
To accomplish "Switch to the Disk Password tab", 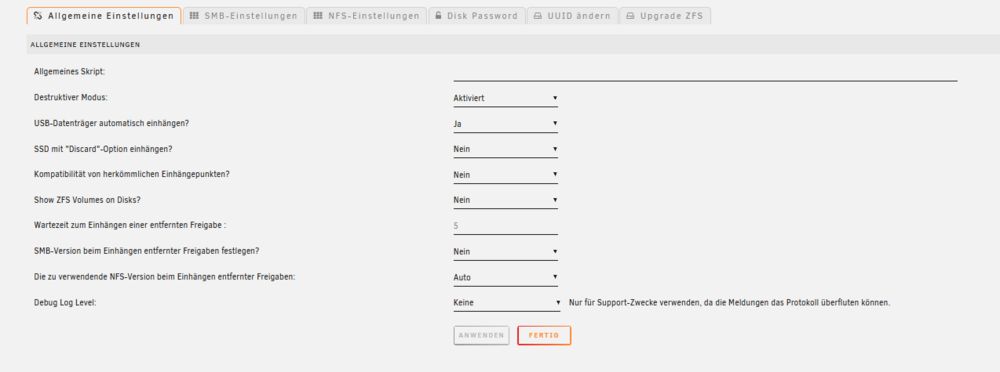I will (476, 16).
